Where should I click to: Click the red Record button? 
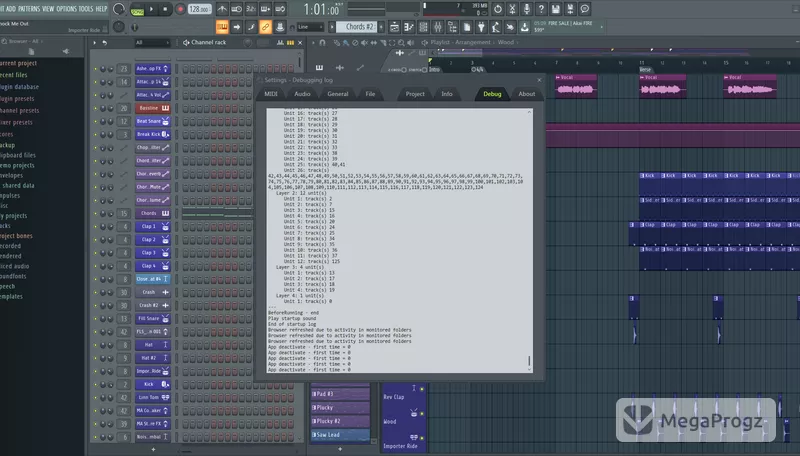click(x=180, y=9)
